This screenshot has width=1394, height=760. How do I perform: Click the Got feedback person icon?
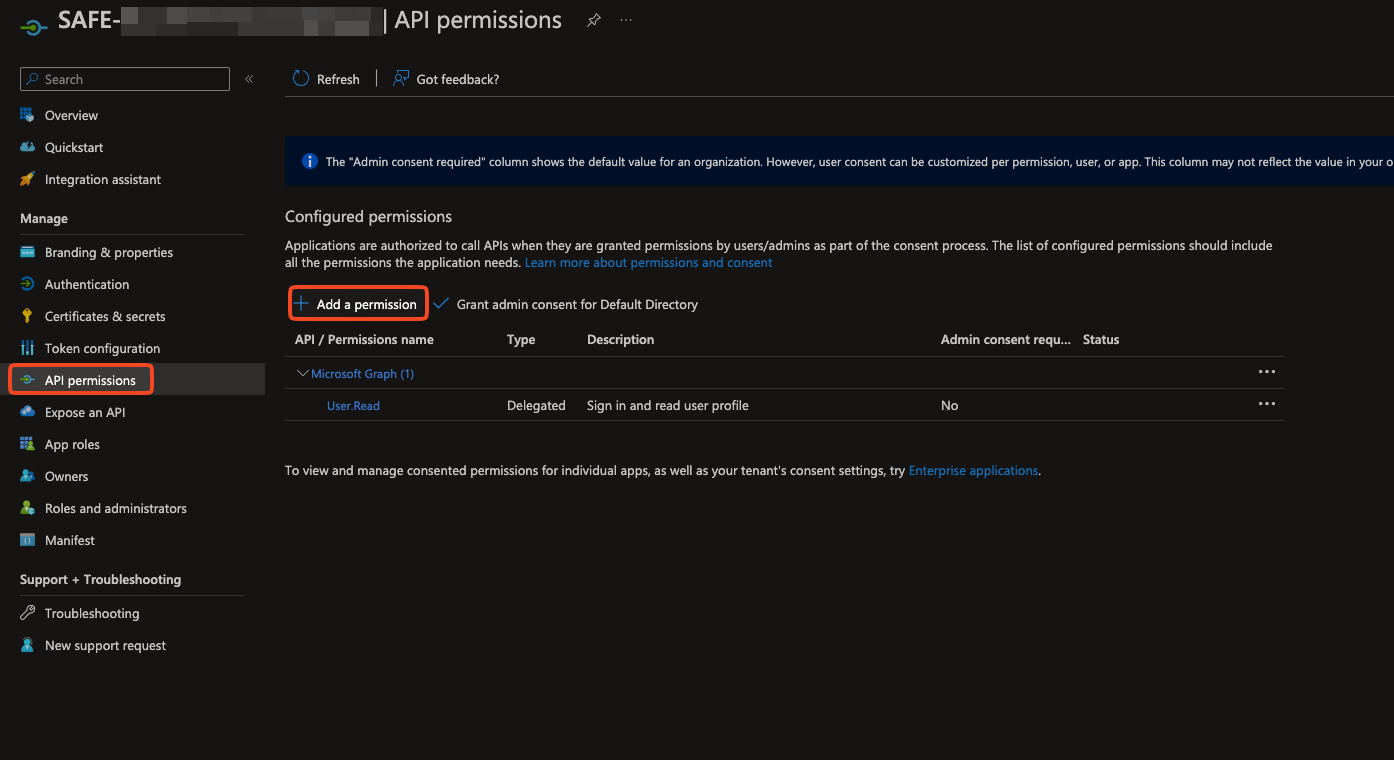tap(401, 78)
